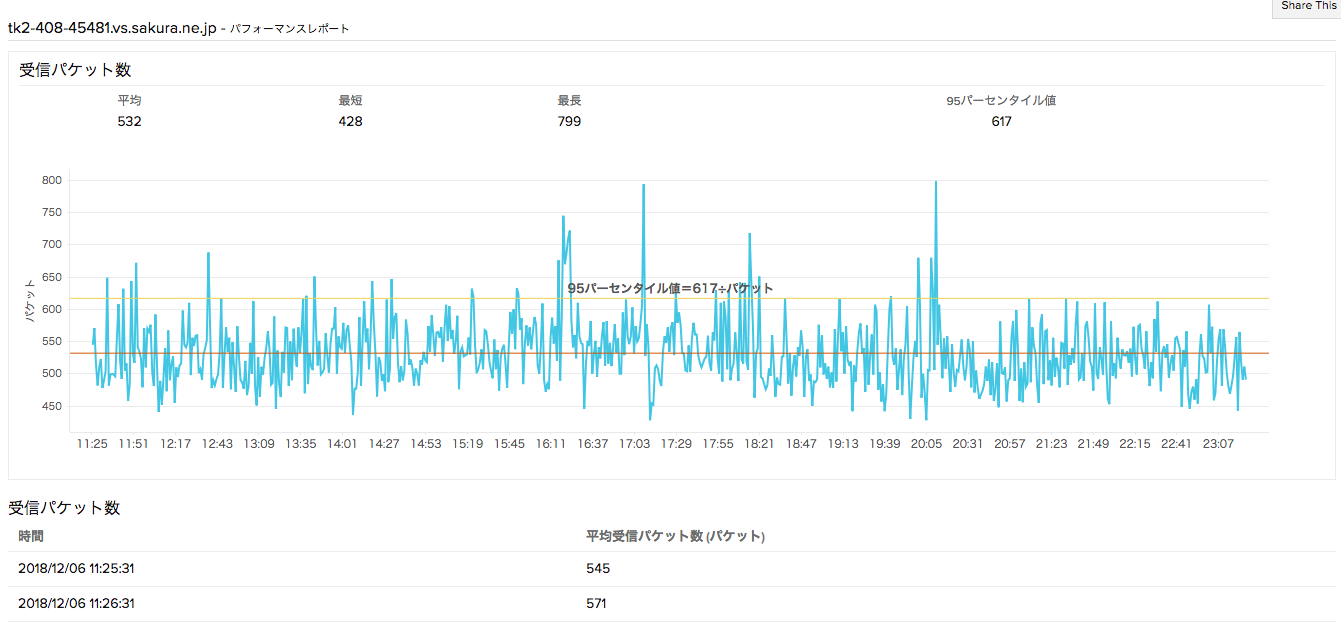Click the 20:05 x-axis time label
The image size is (1341, 625).
926,444
